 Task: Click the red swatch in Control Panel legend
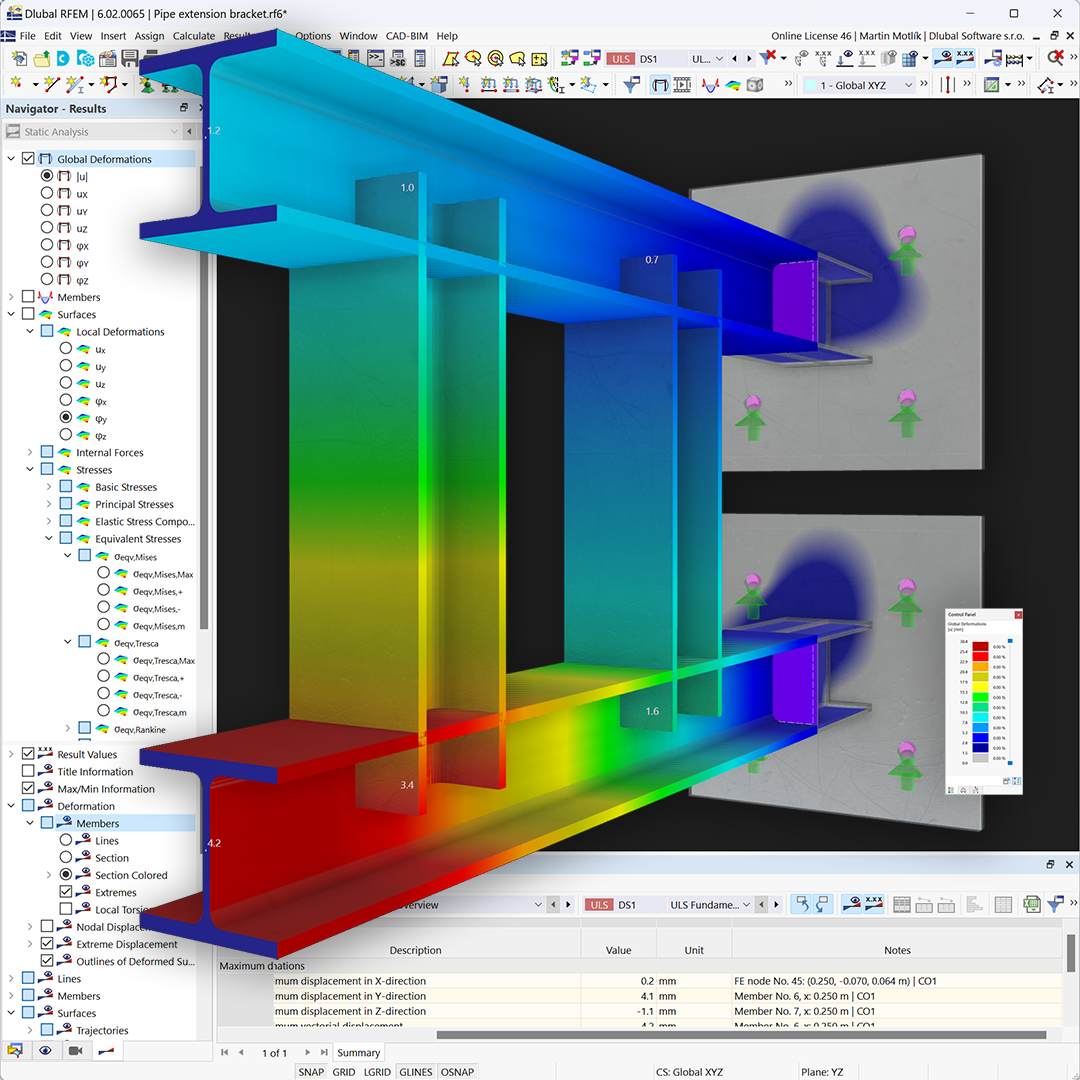pos(980,656)
